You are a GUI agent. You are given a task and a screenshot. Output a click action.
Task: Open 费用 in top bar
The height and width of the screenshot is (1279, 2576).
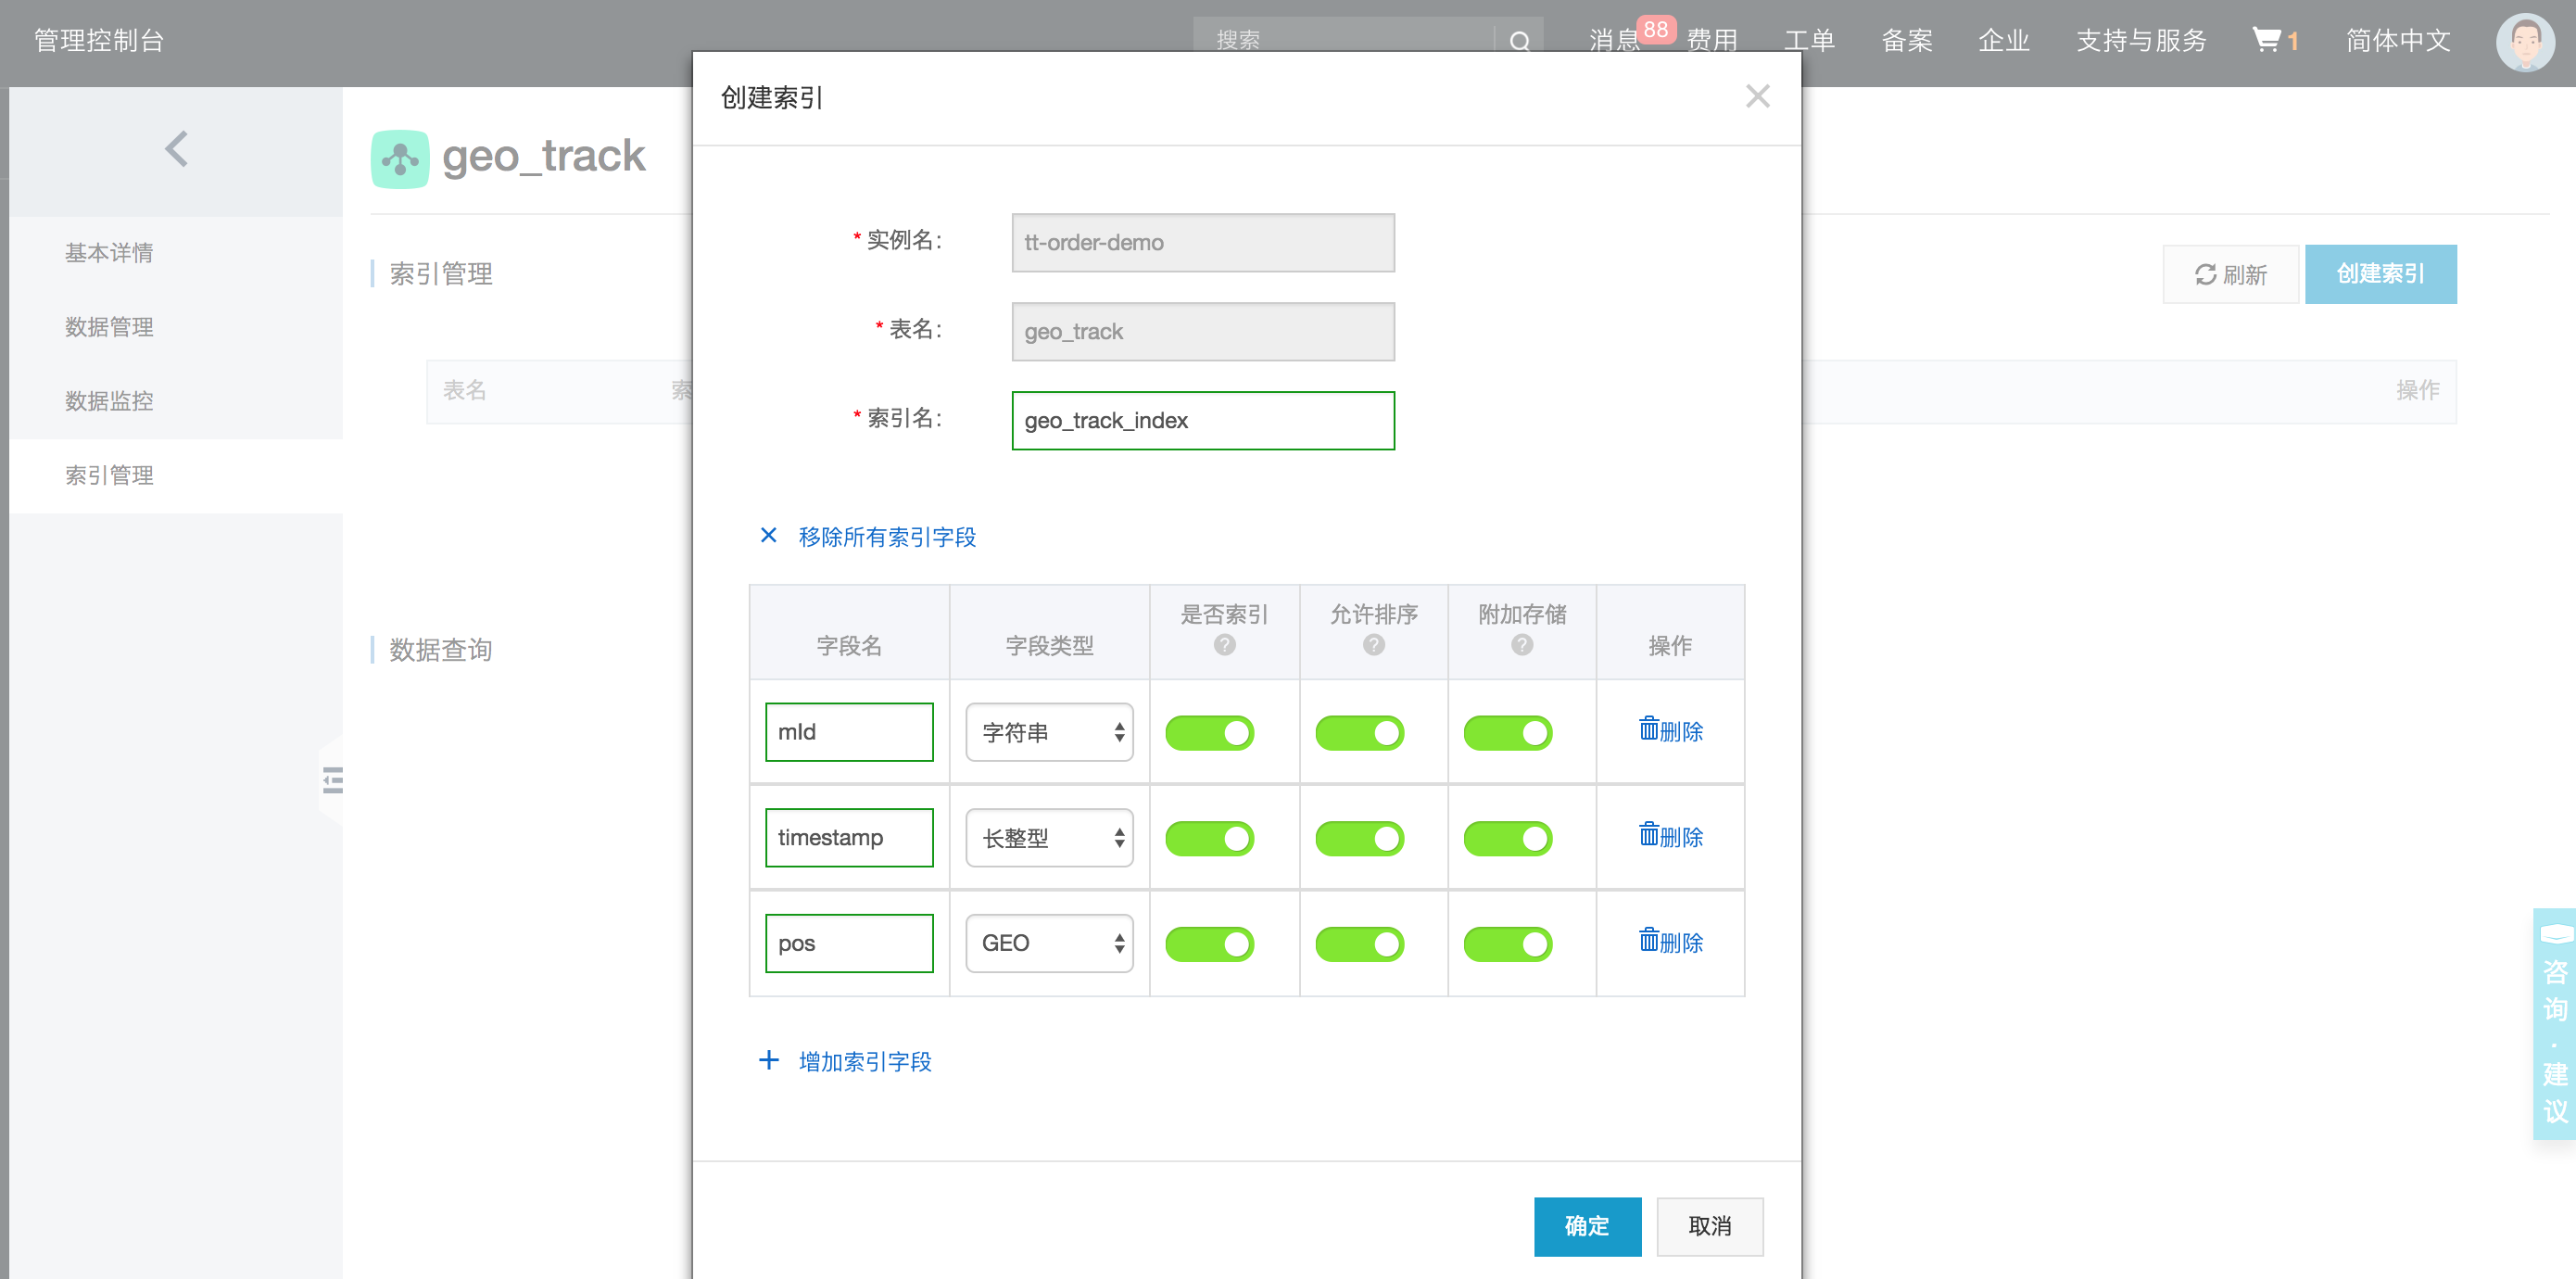pos(1712,40)
